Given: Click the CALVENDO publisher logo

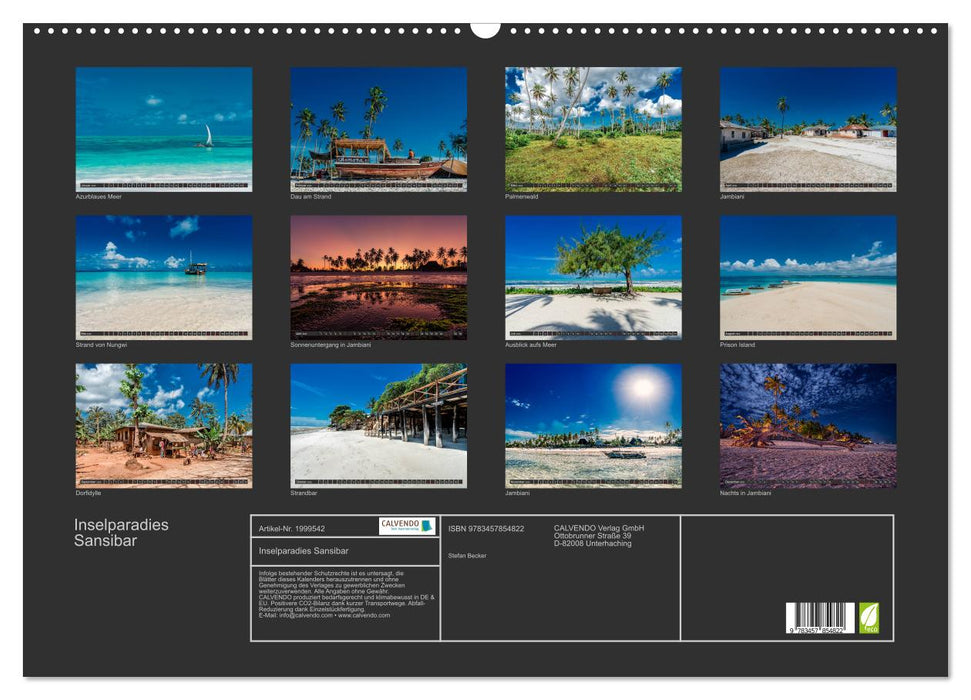Looking at the screenshot, I should [406, 524].
